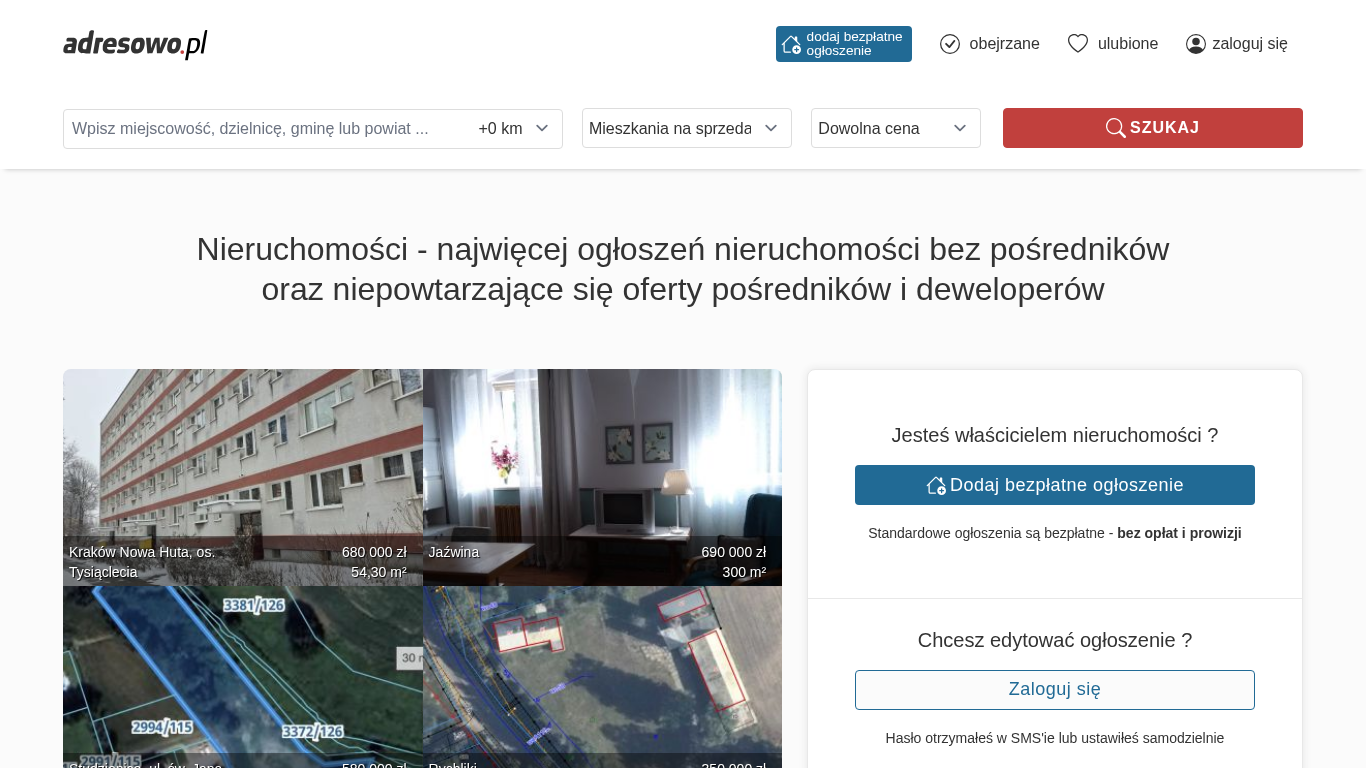Click magnifier icon in the SZUKAJ button

pyautogui.click(x=1115, y=128)
